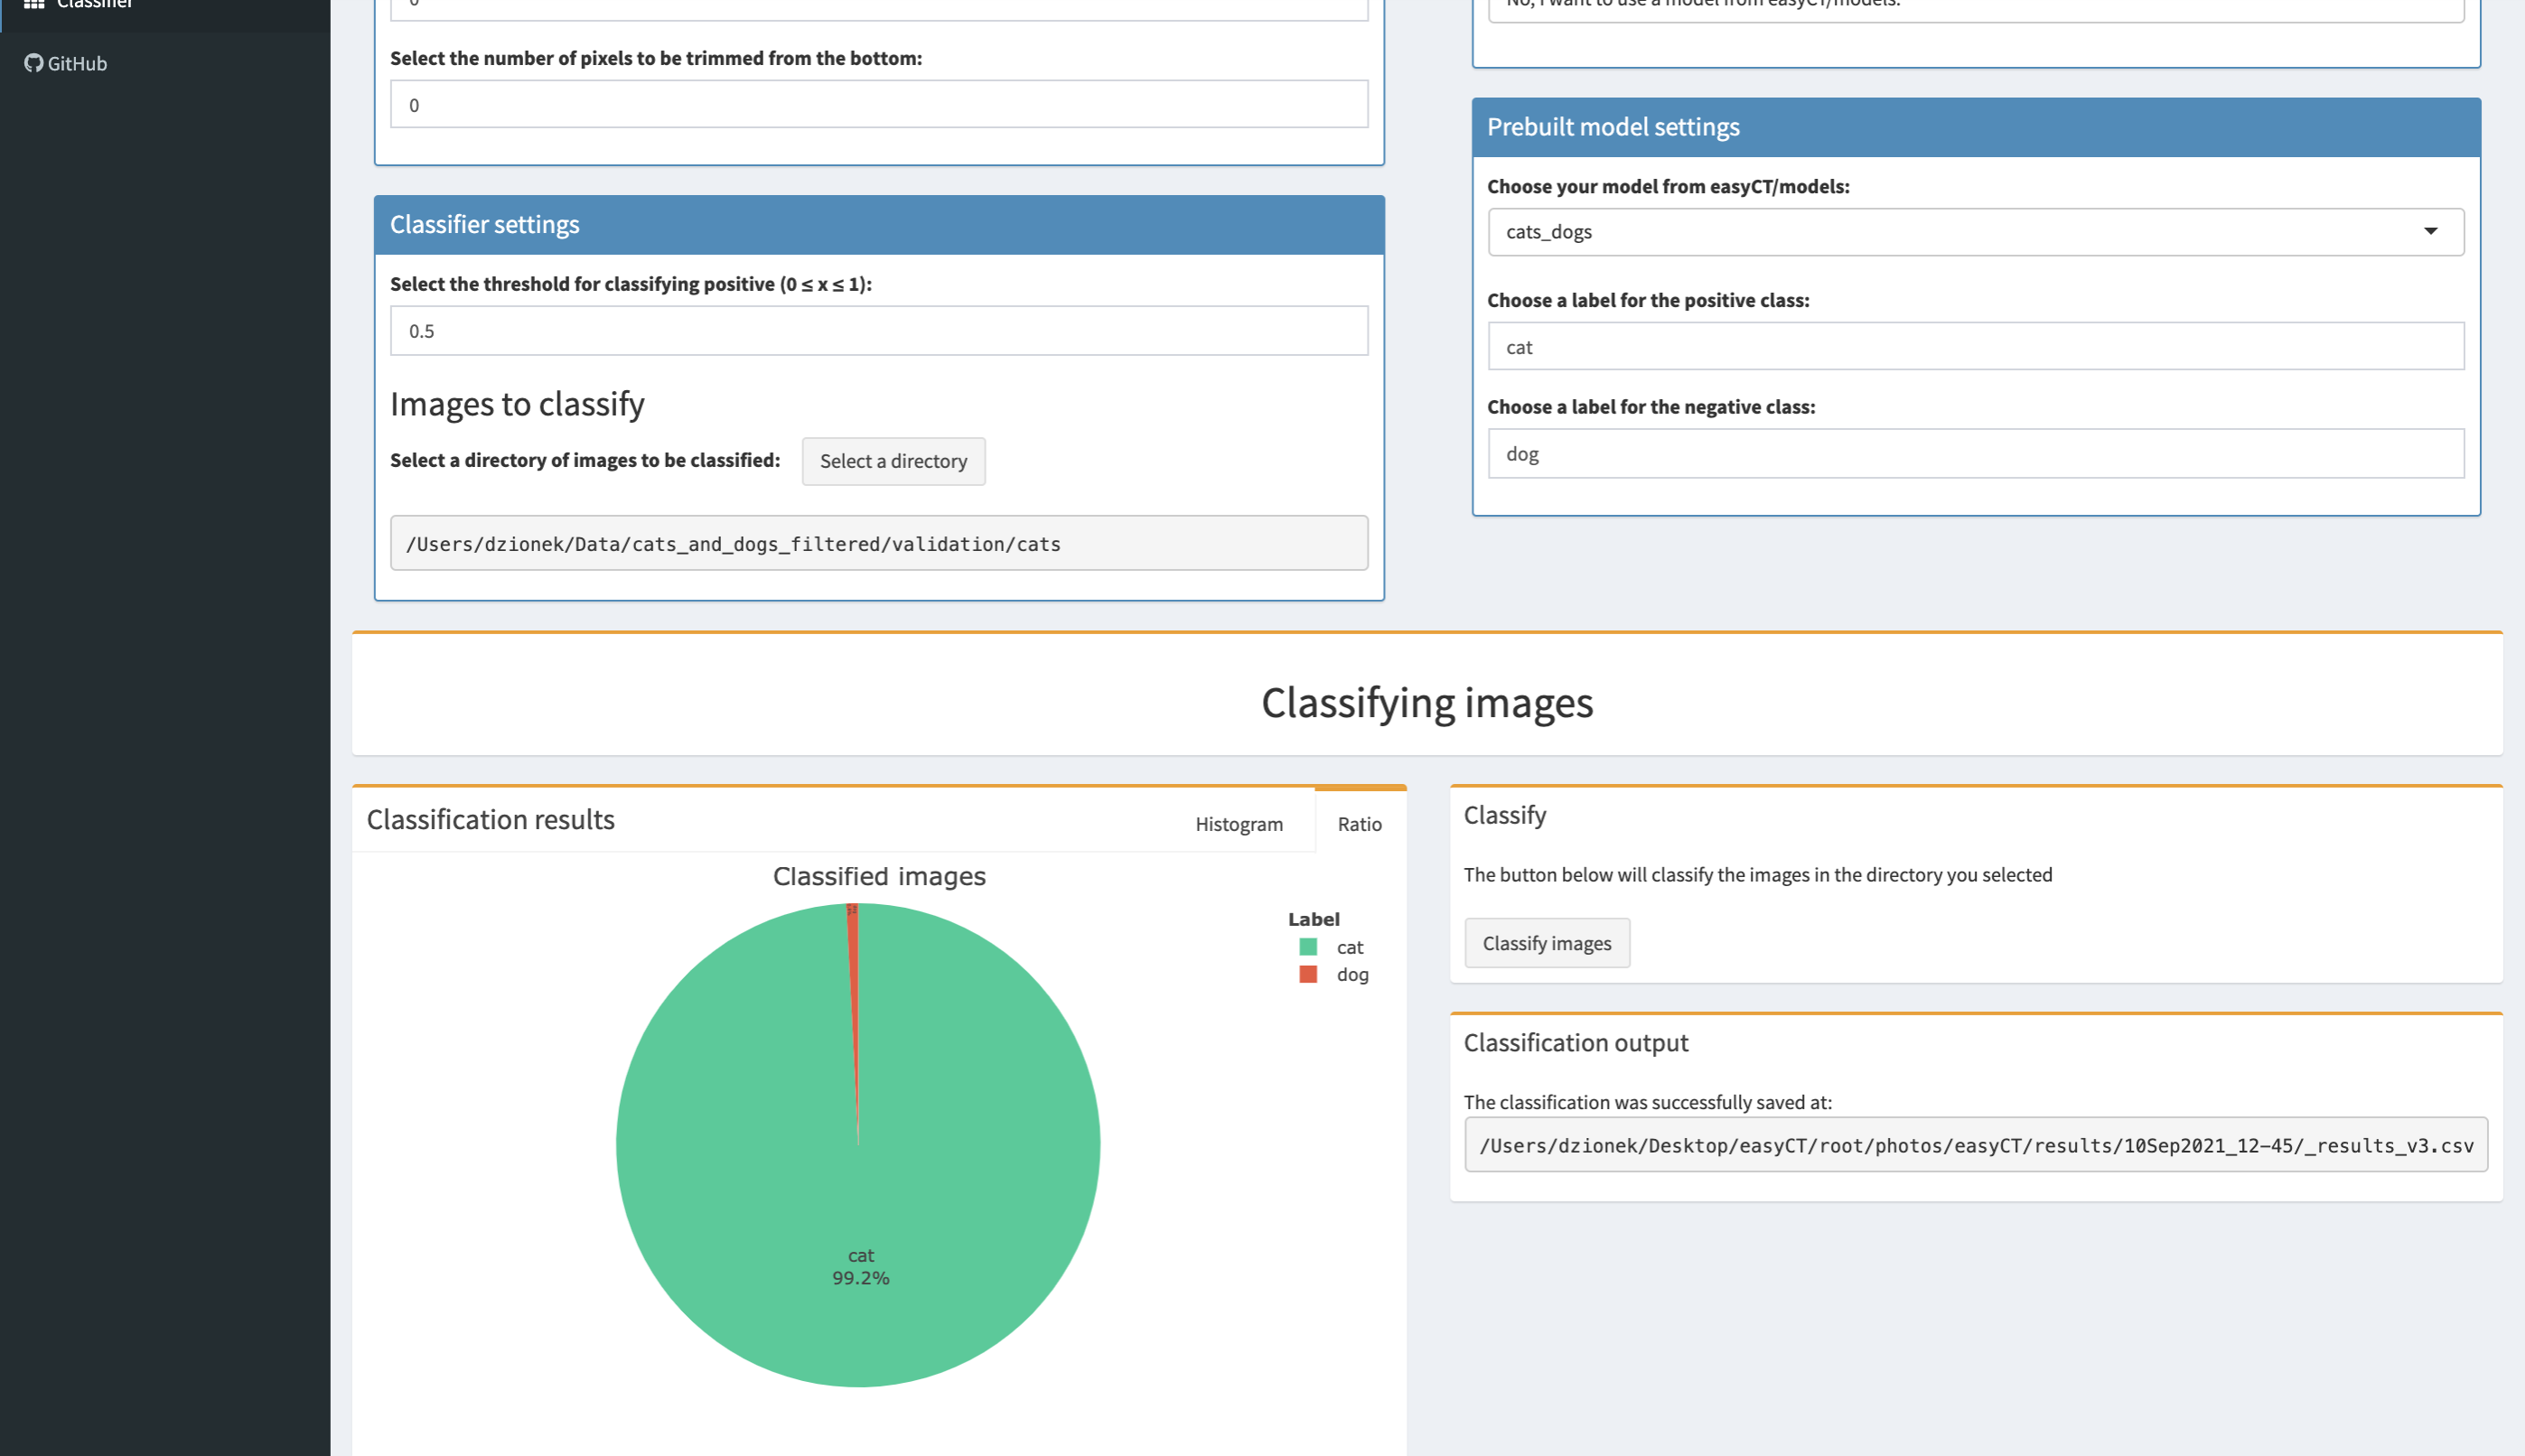Image resolution: width=2525 pixels, height=1456 pixels.
Task: Click the Select a directory button
Action: point(893,461)
